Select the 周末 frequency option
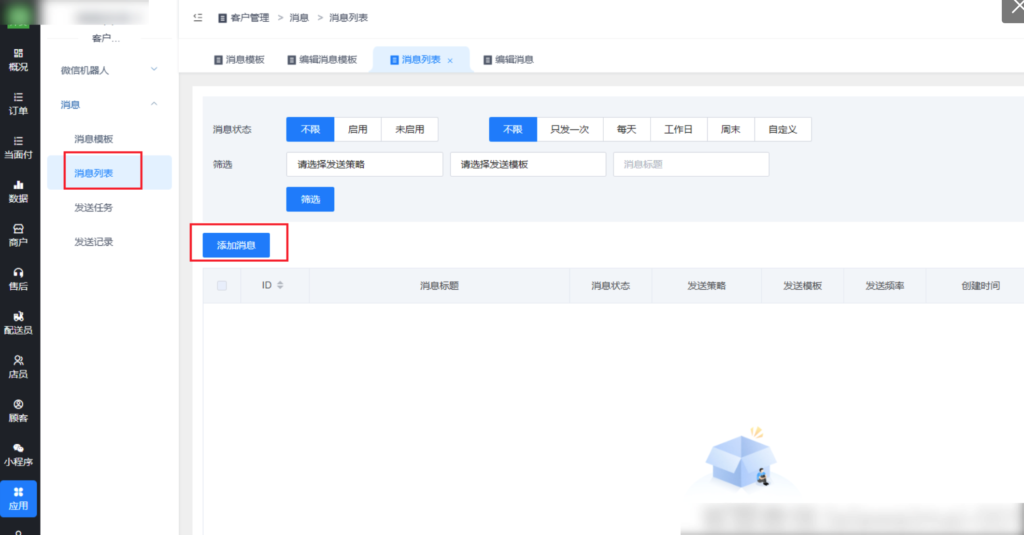This screenshot has width=1024, height=535. pos(730,129)
